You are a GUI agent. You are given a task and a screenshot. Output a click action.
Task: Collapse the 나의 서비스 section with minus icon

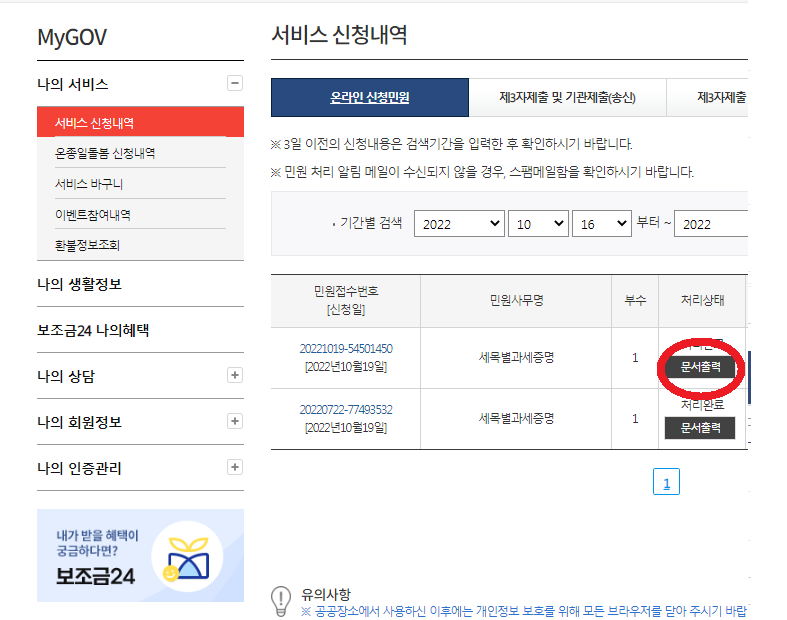pos(234,84)
